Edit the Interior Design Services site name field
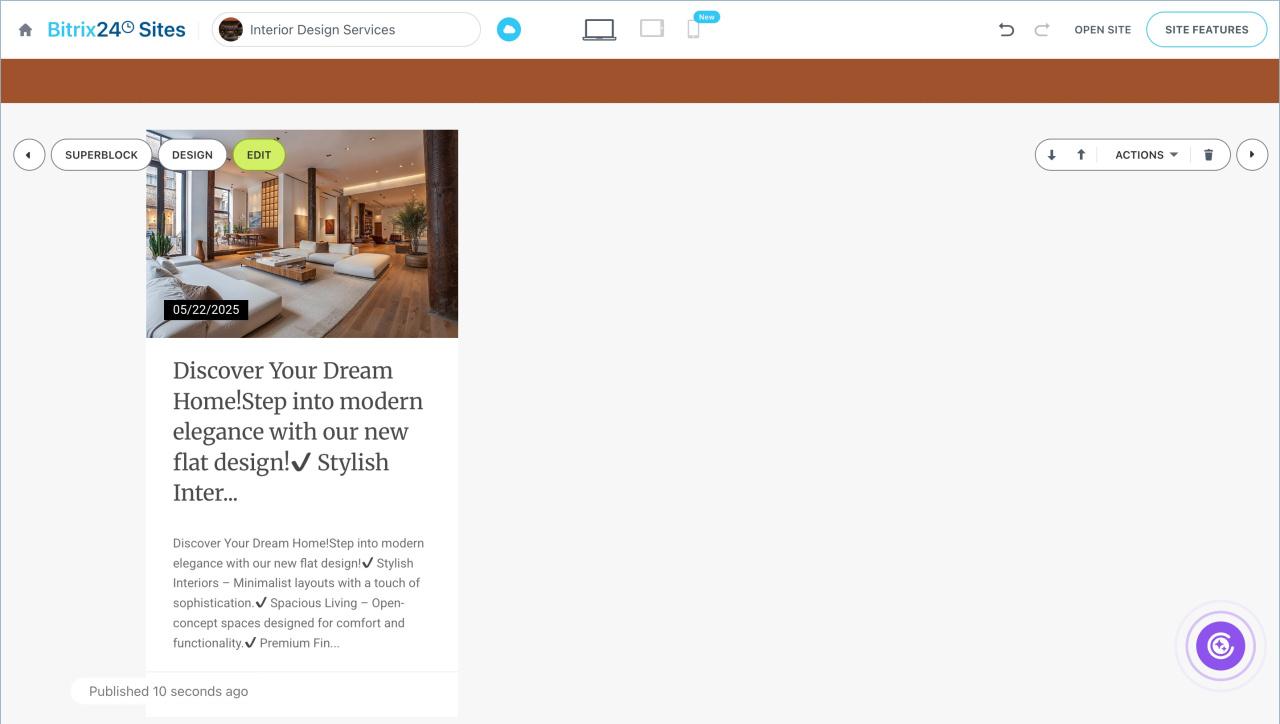The width and height of the screenshot is (1280, 724). (x=346, y=30)
